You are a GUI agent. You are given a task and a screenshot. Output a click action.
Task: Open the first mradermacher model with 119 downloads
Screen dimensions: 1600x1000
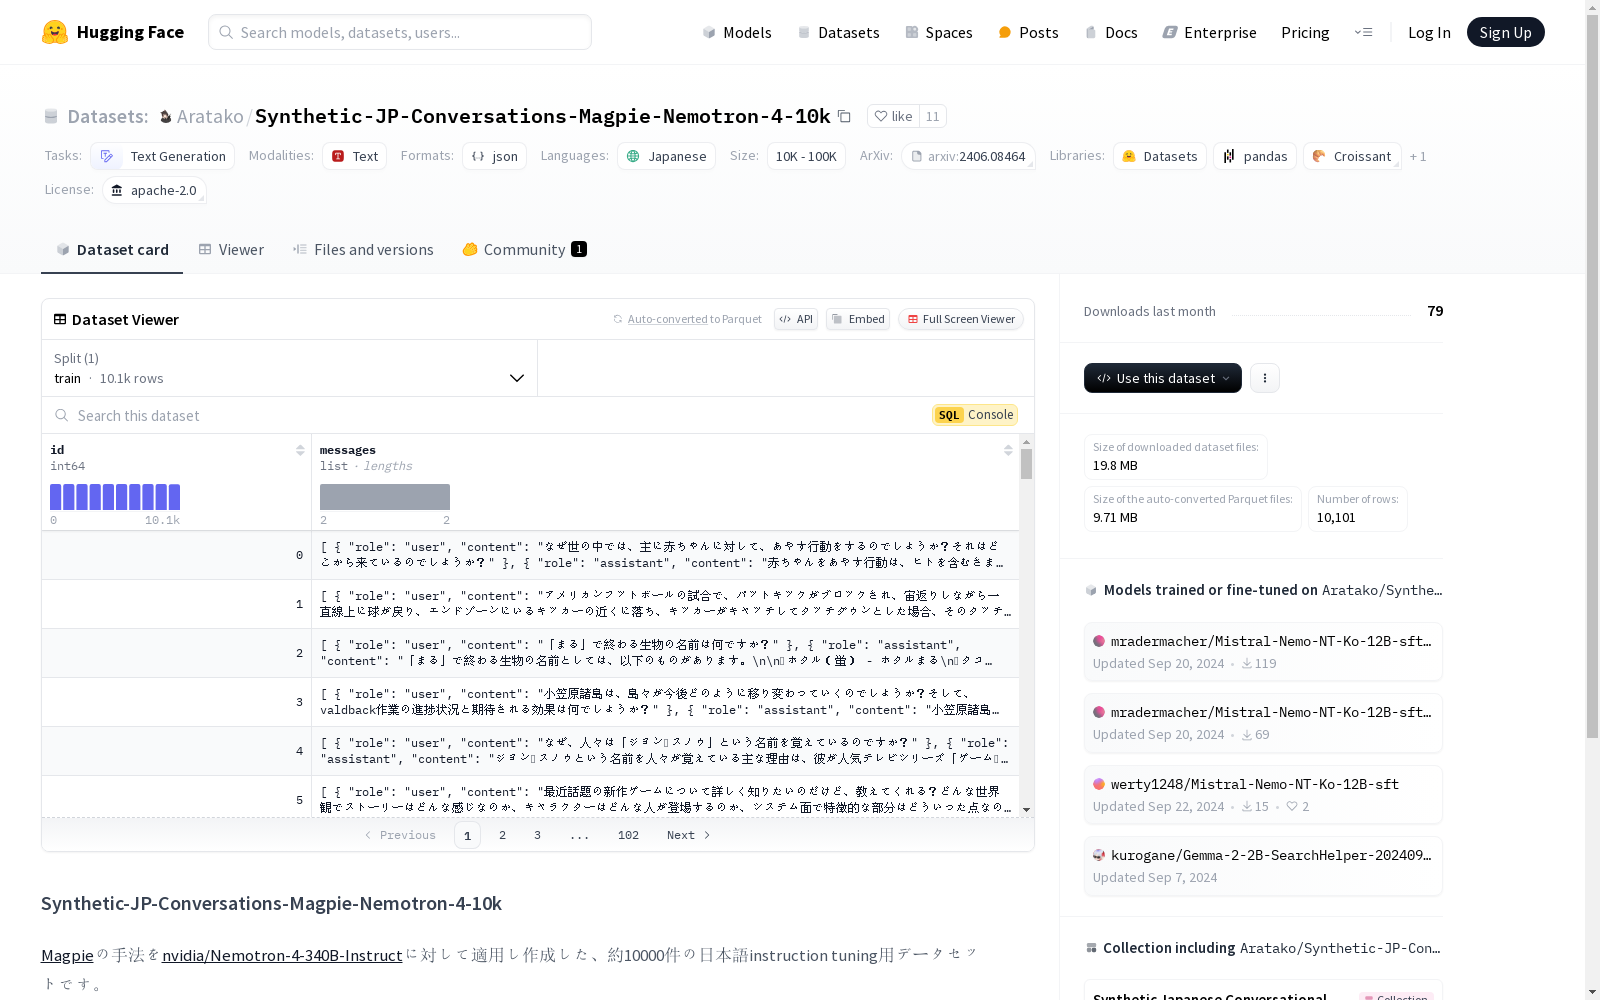pos(1263,651)
